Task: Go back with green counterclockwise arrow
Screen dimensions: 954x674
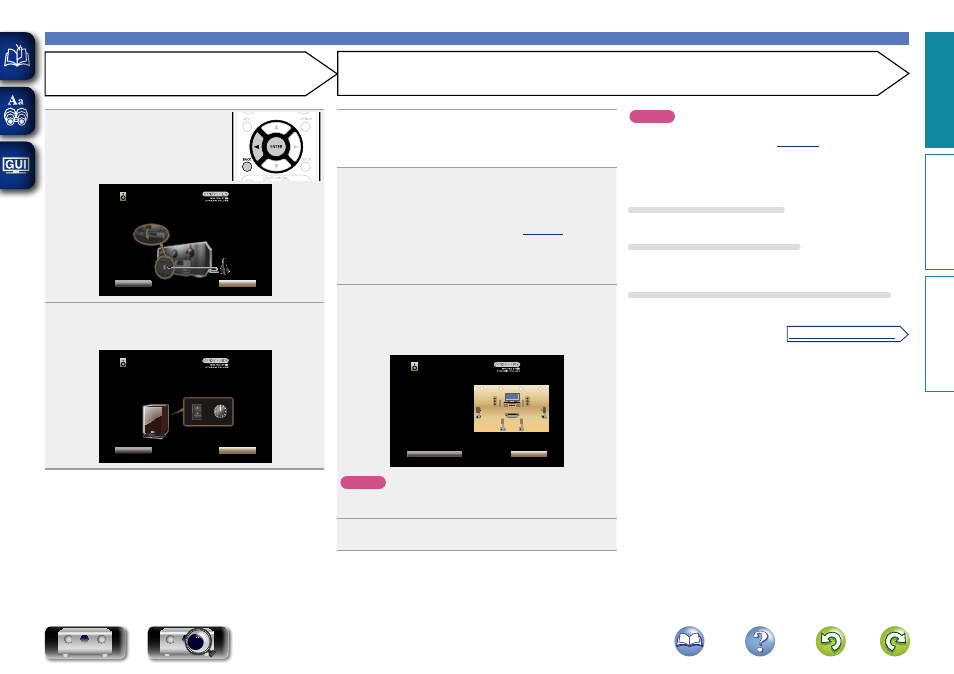Action: (830, 641)
